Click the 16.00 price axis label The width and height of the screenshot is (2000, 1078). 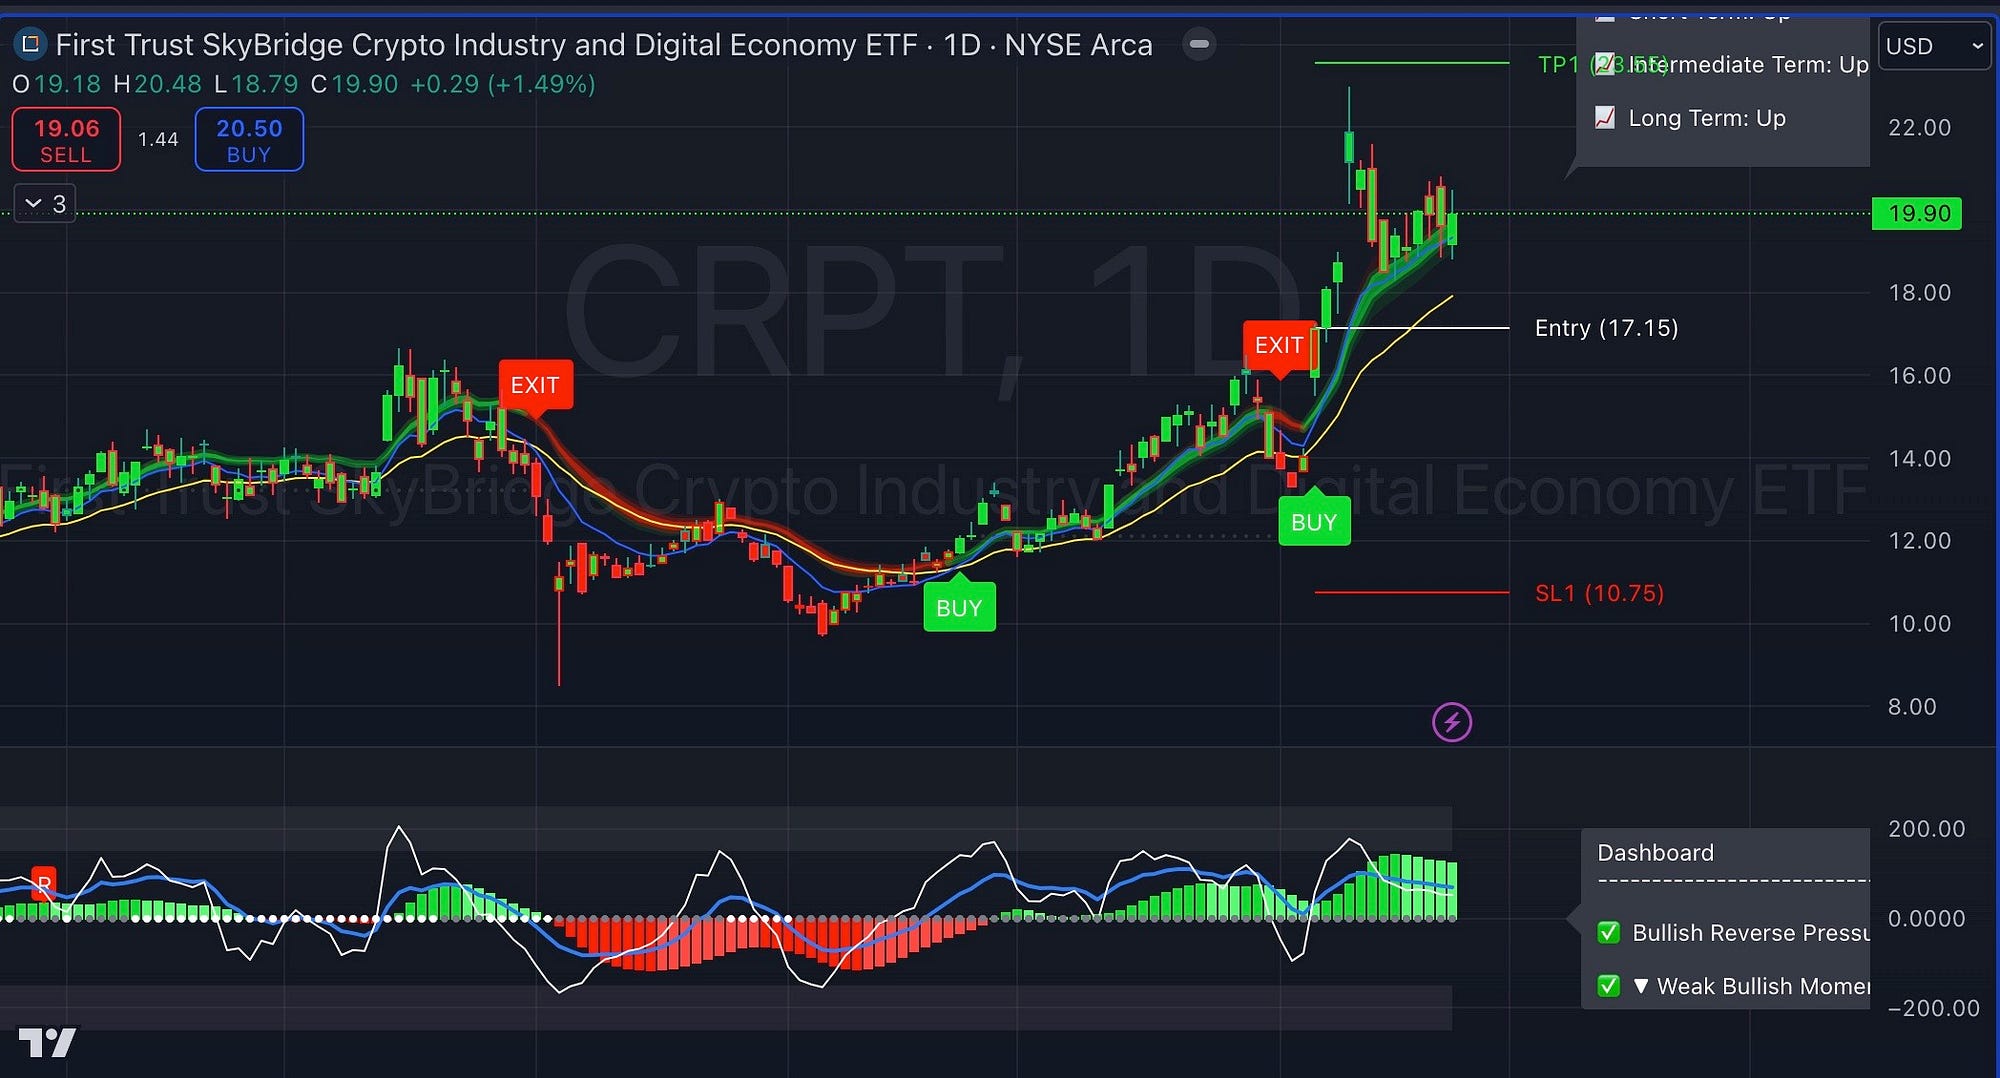(x=1919, y=376)
